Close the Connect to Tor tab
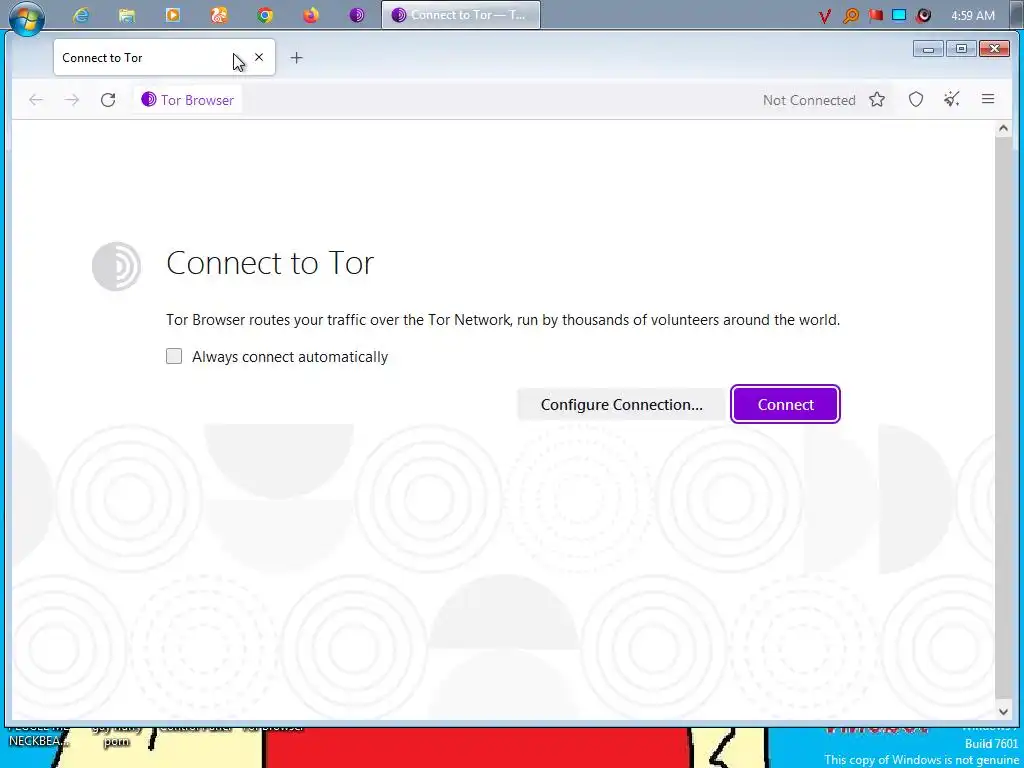Viewport: 1024px width, 768px height. pyautogui.click(x=259, y=57)
